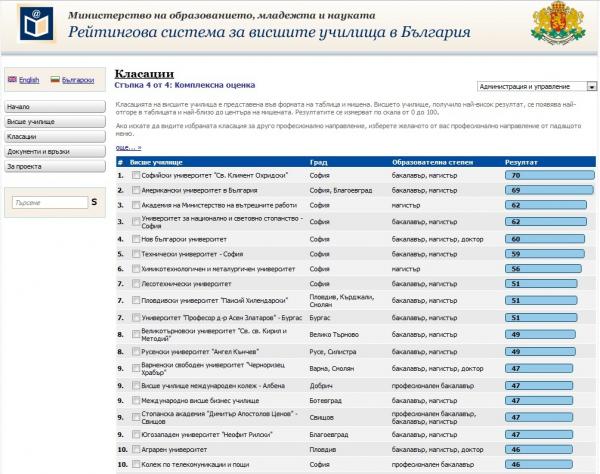Click the book logo icon in header
This screenshot has height=474, width=600.
point(36,23)
